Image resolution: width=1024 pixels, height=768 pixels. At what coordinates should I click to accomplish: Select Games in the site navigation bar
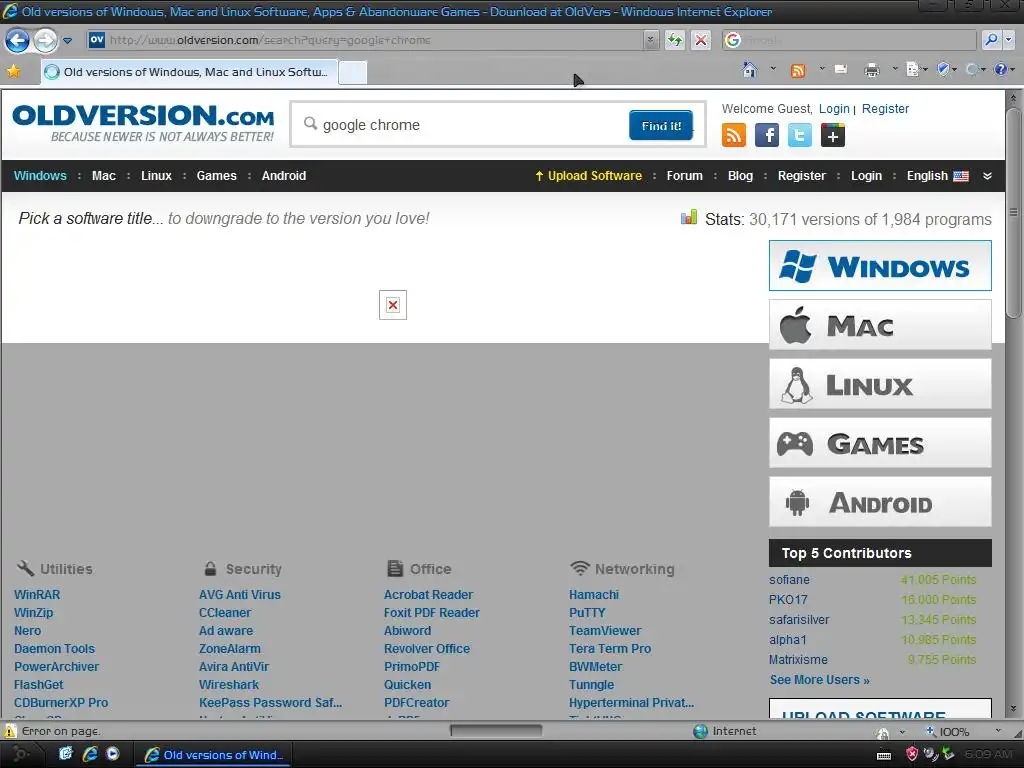(x=216, y=176)
